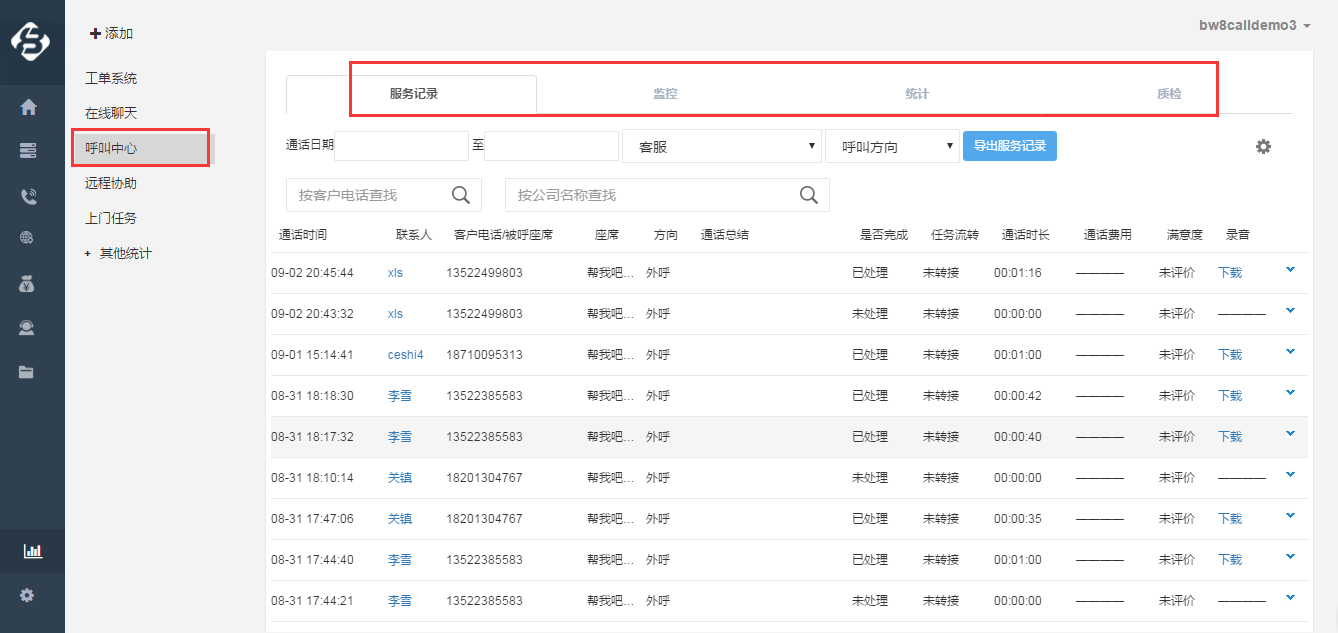Switch to the 质检 tab
This screenshot has width=1338, height=633.
(1168, 94)
